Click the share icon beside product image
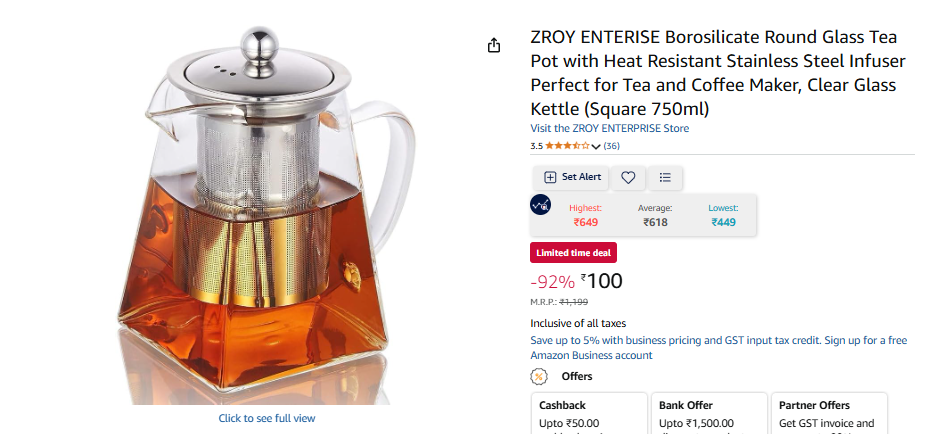 pyautogui.click(x=494, y=46)
